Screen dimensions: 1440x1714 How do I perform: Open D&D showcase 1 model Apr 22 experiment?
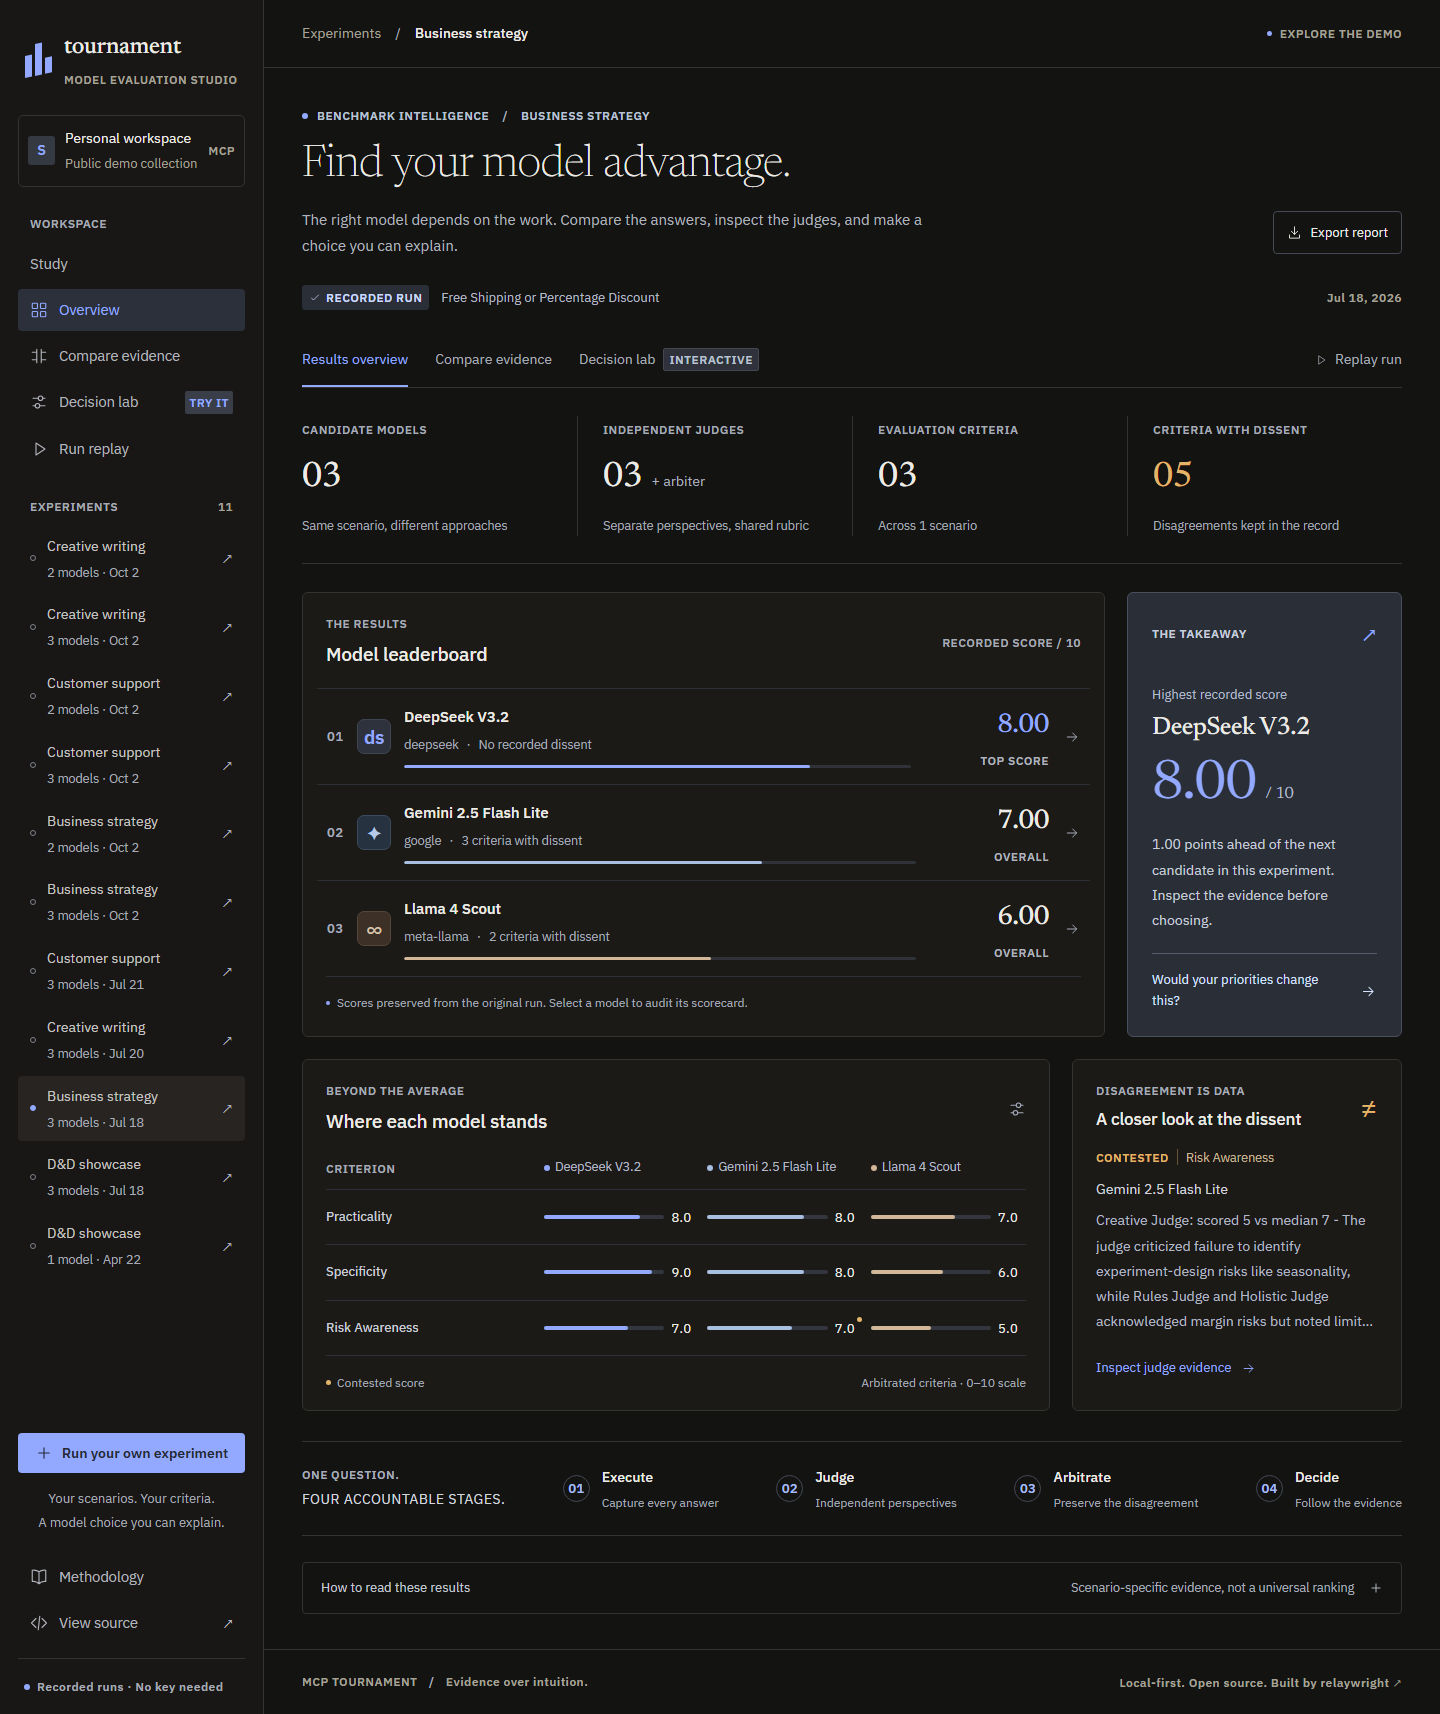coord(131,1246)
